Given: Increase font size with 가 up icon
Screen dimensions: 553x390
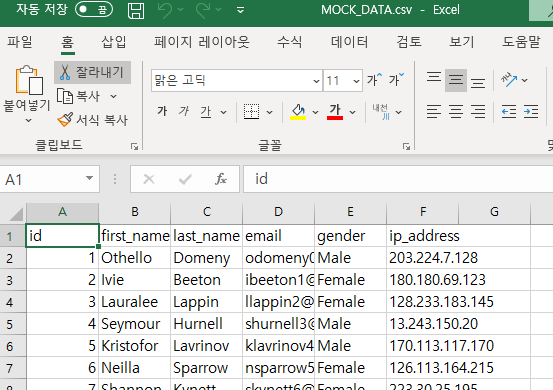Looking at the screenshot, I should point(375,80).
